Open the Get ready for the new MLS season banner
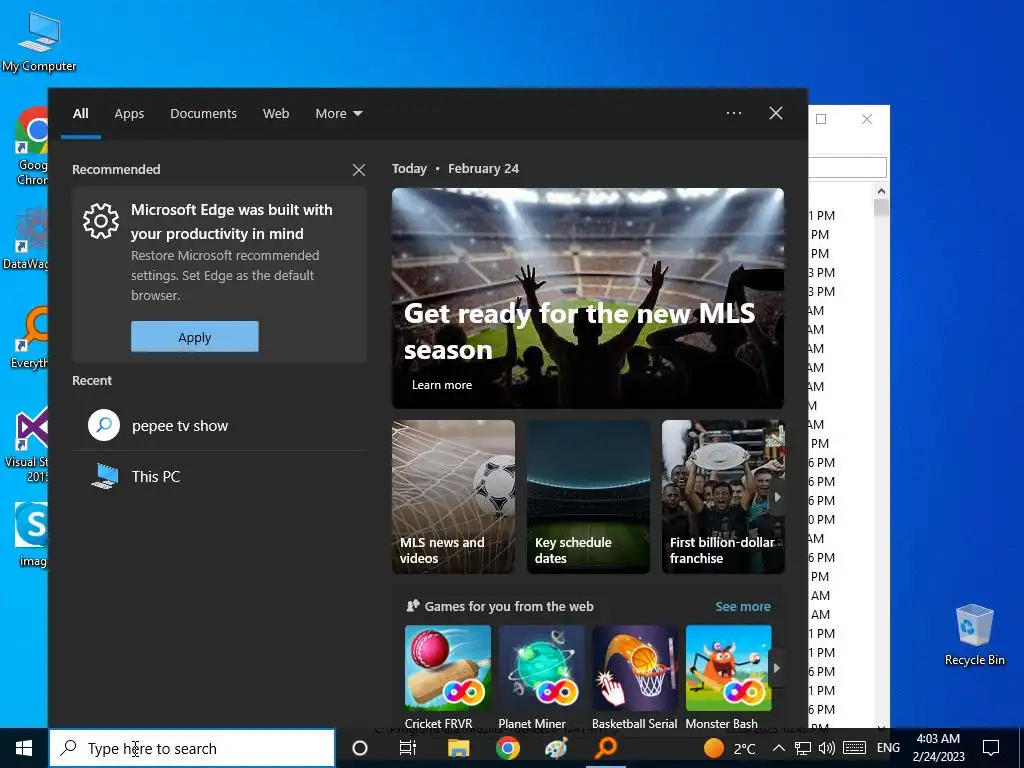This screenshot has height=768, width=1024. pos(588,298)
